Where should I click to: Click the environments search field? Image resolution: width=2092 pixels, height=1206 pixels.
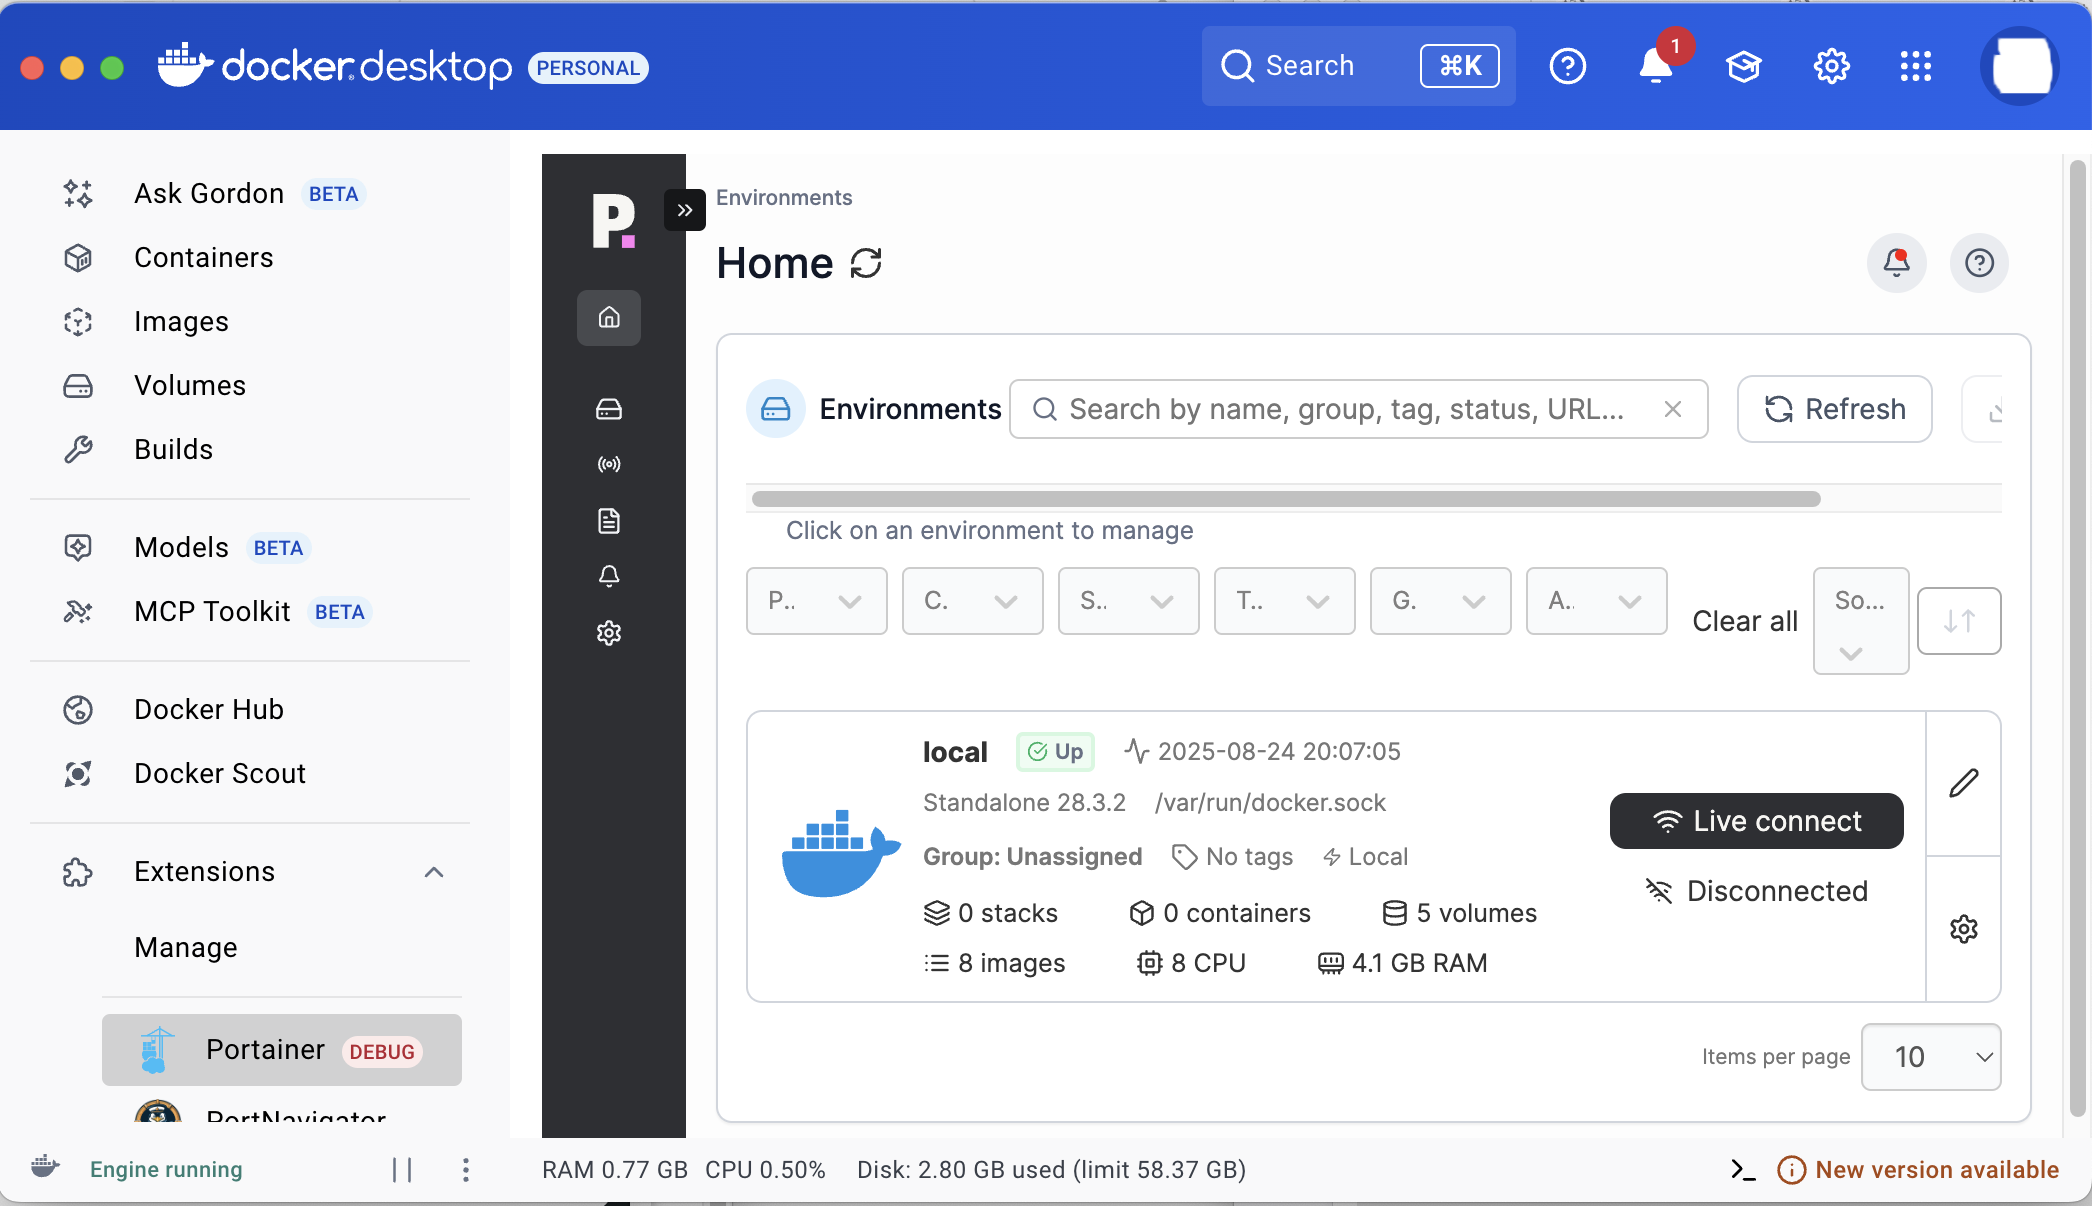[1358, 409]
